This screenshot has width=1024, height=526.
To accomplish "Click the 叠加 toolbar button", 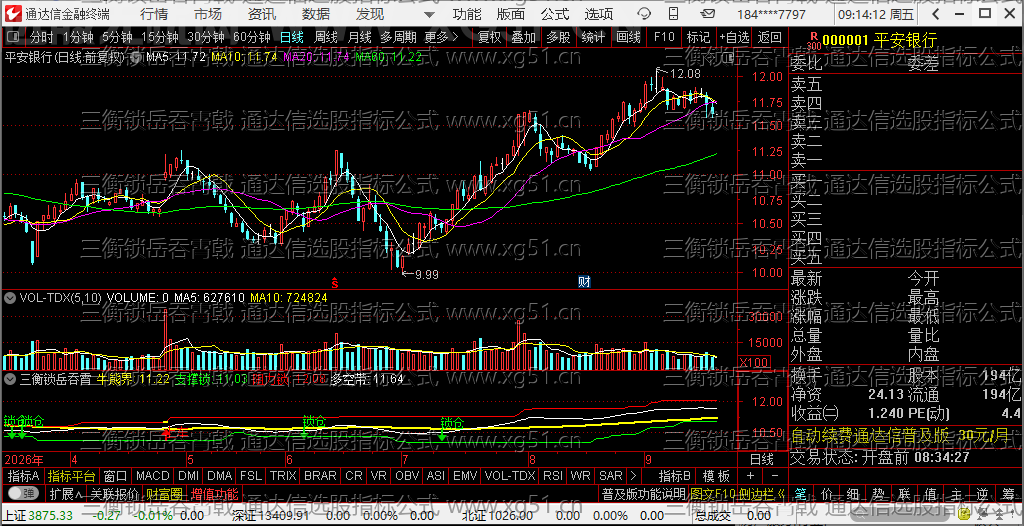I will [524, 37].
